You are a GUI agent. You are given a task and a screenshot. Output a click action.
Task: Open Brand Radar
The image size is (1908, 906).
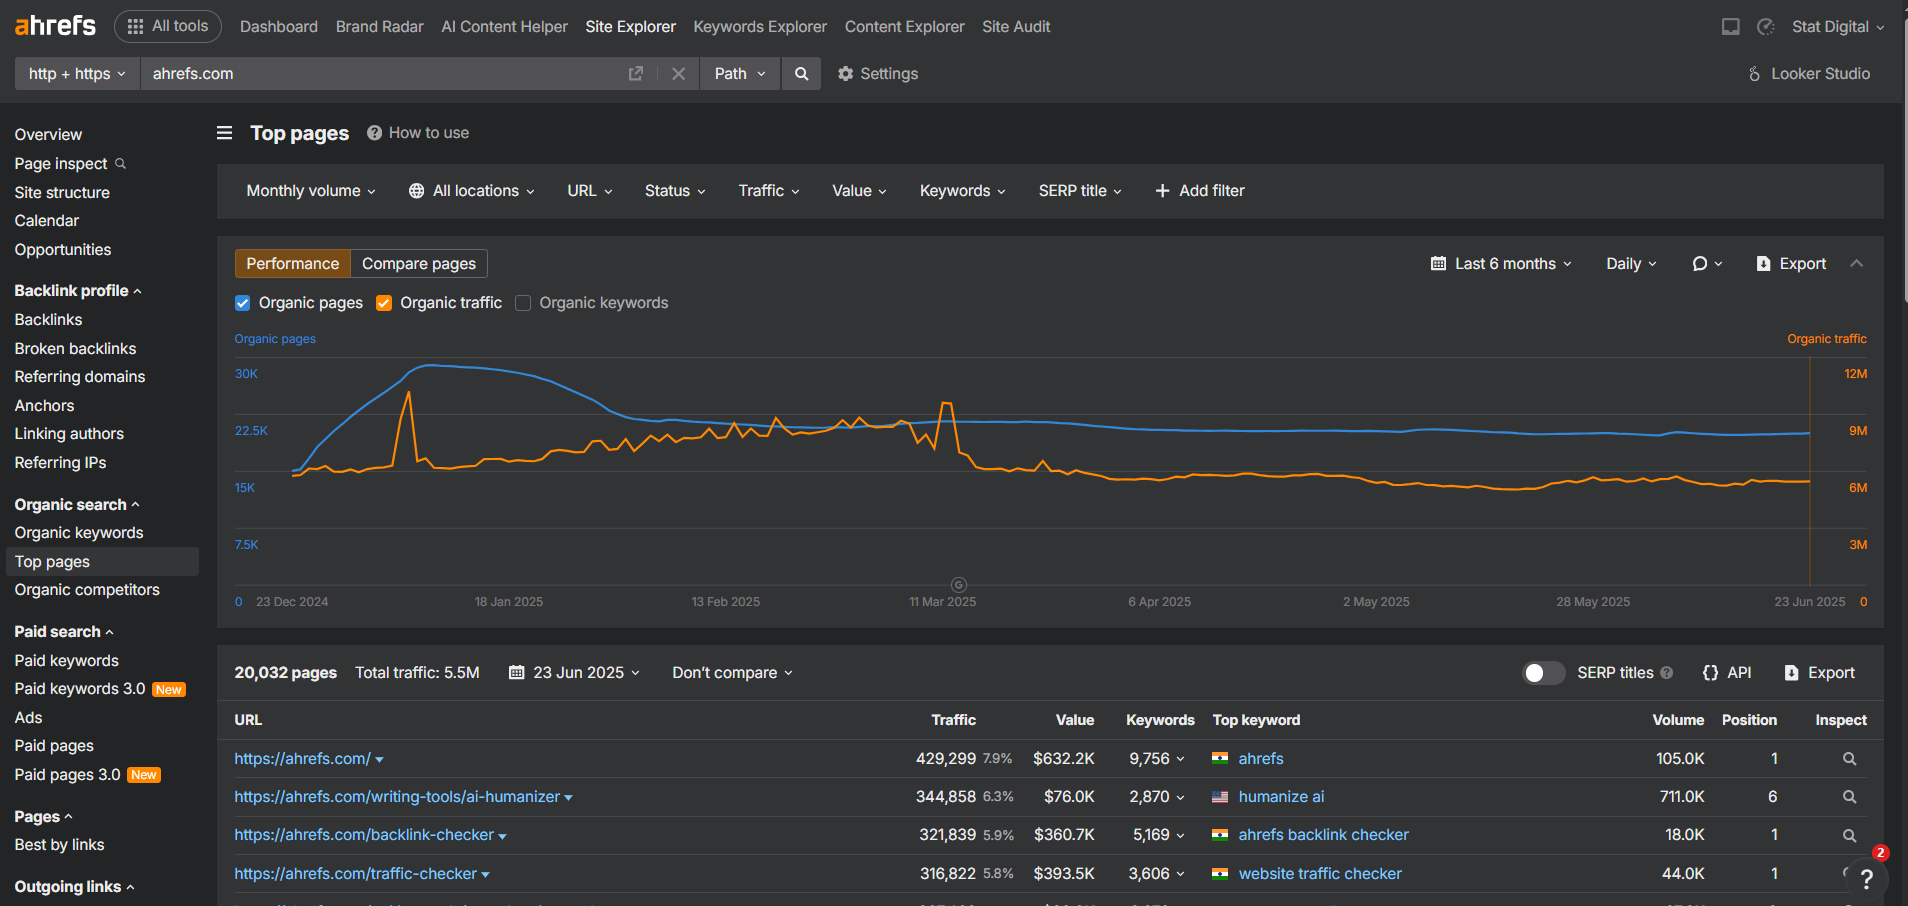point(380,27)
